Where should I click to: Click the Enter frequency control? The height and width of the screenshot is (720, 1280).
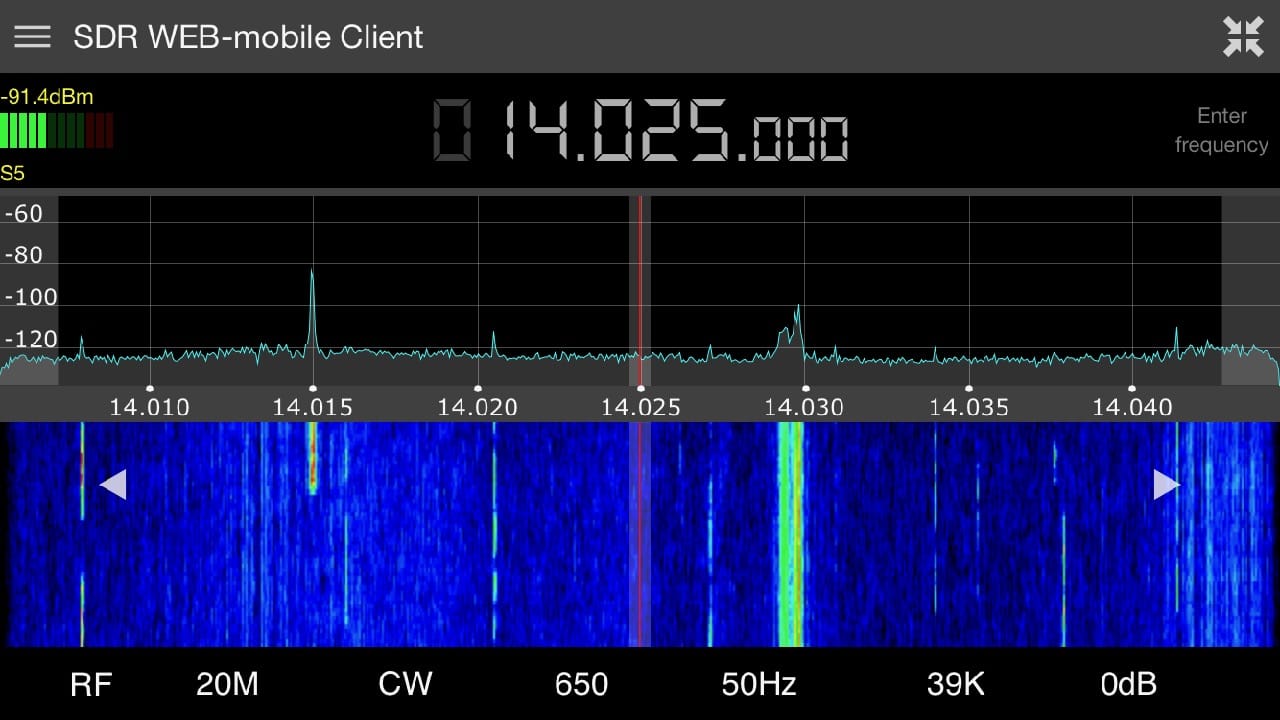[1221, 130]
